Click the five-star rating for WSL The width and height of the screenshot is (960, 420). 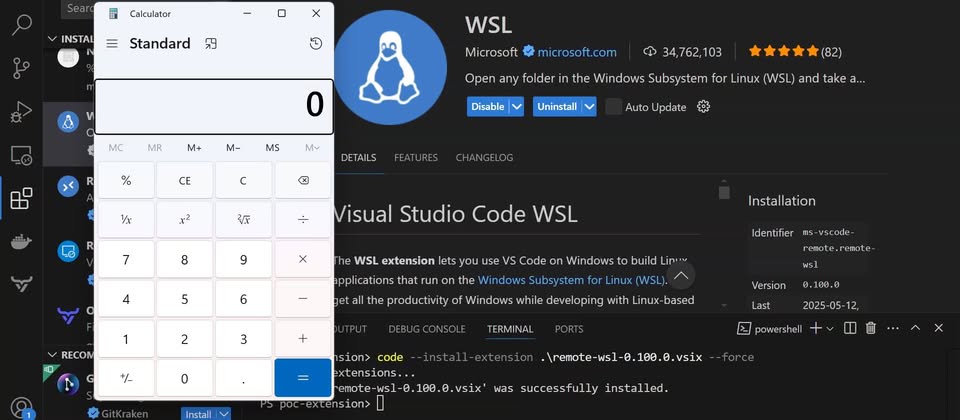(x=784, y=51)
